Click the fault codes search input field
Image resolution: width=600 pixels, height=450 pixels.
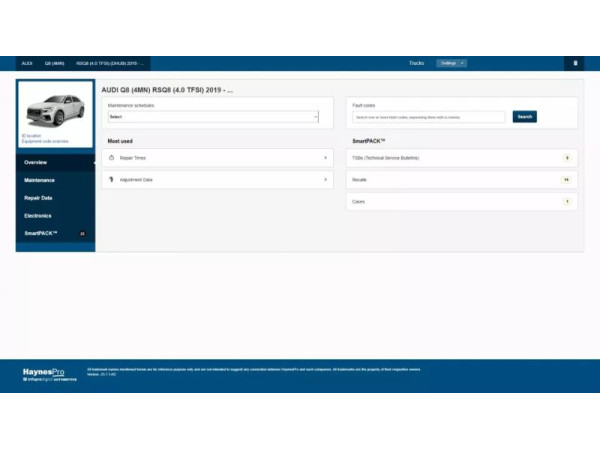429,117
